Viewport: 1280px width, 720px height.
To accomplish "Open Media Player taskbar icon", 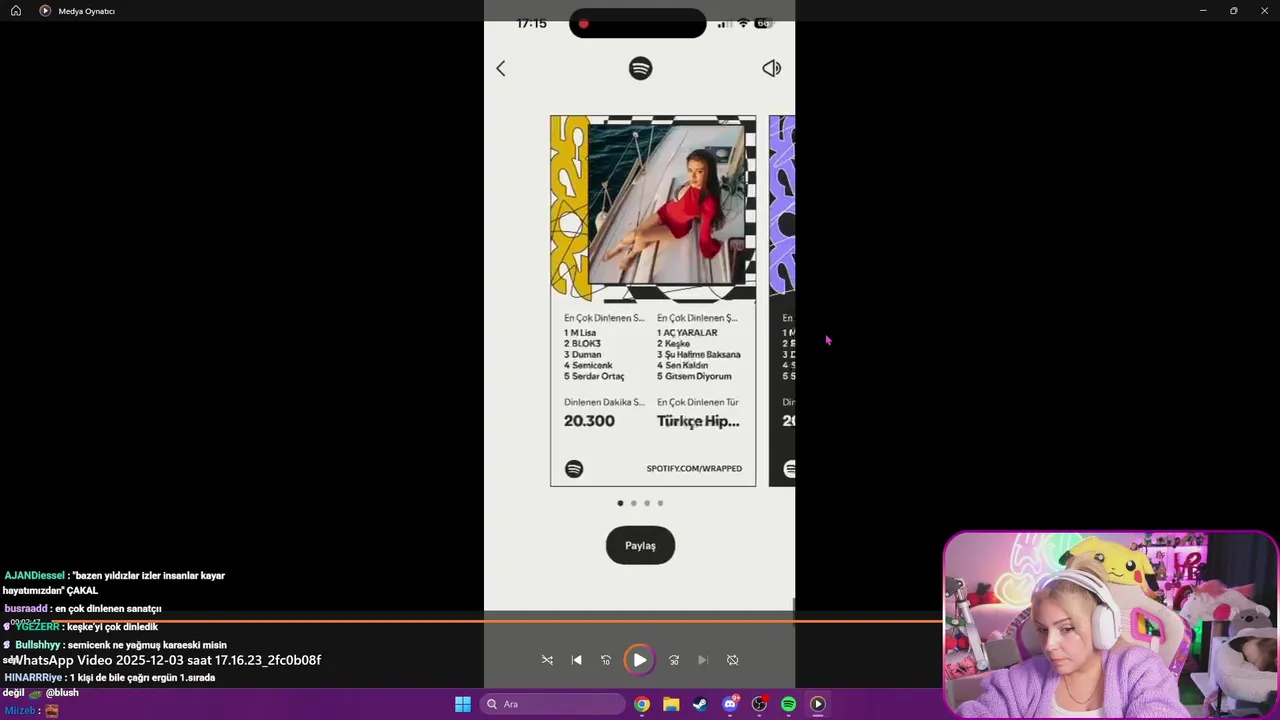I will tap(817, 704).
